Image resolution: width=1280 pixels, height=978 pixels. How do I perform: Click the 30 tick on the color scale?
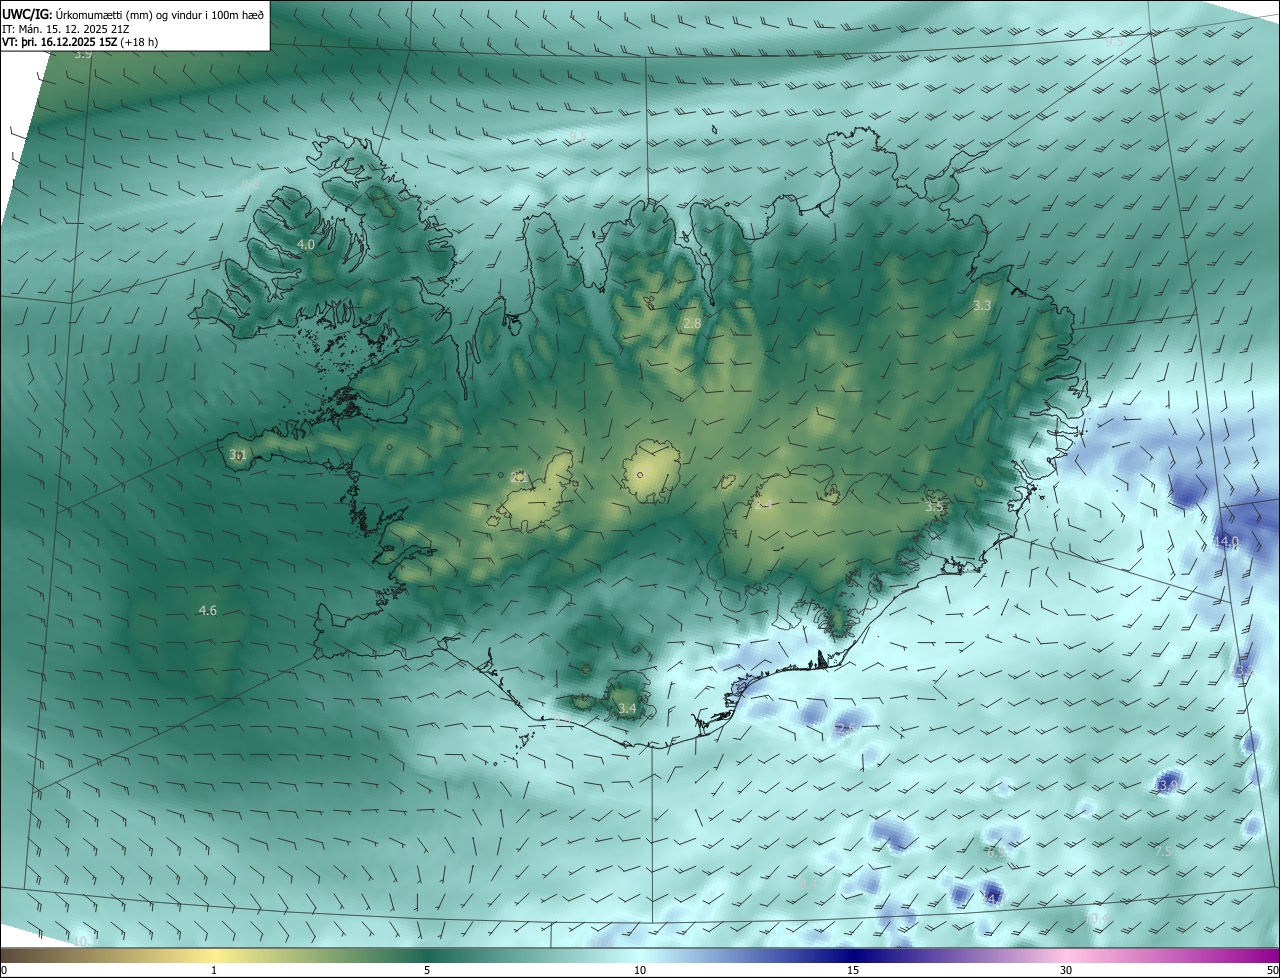coord(1066,970)
